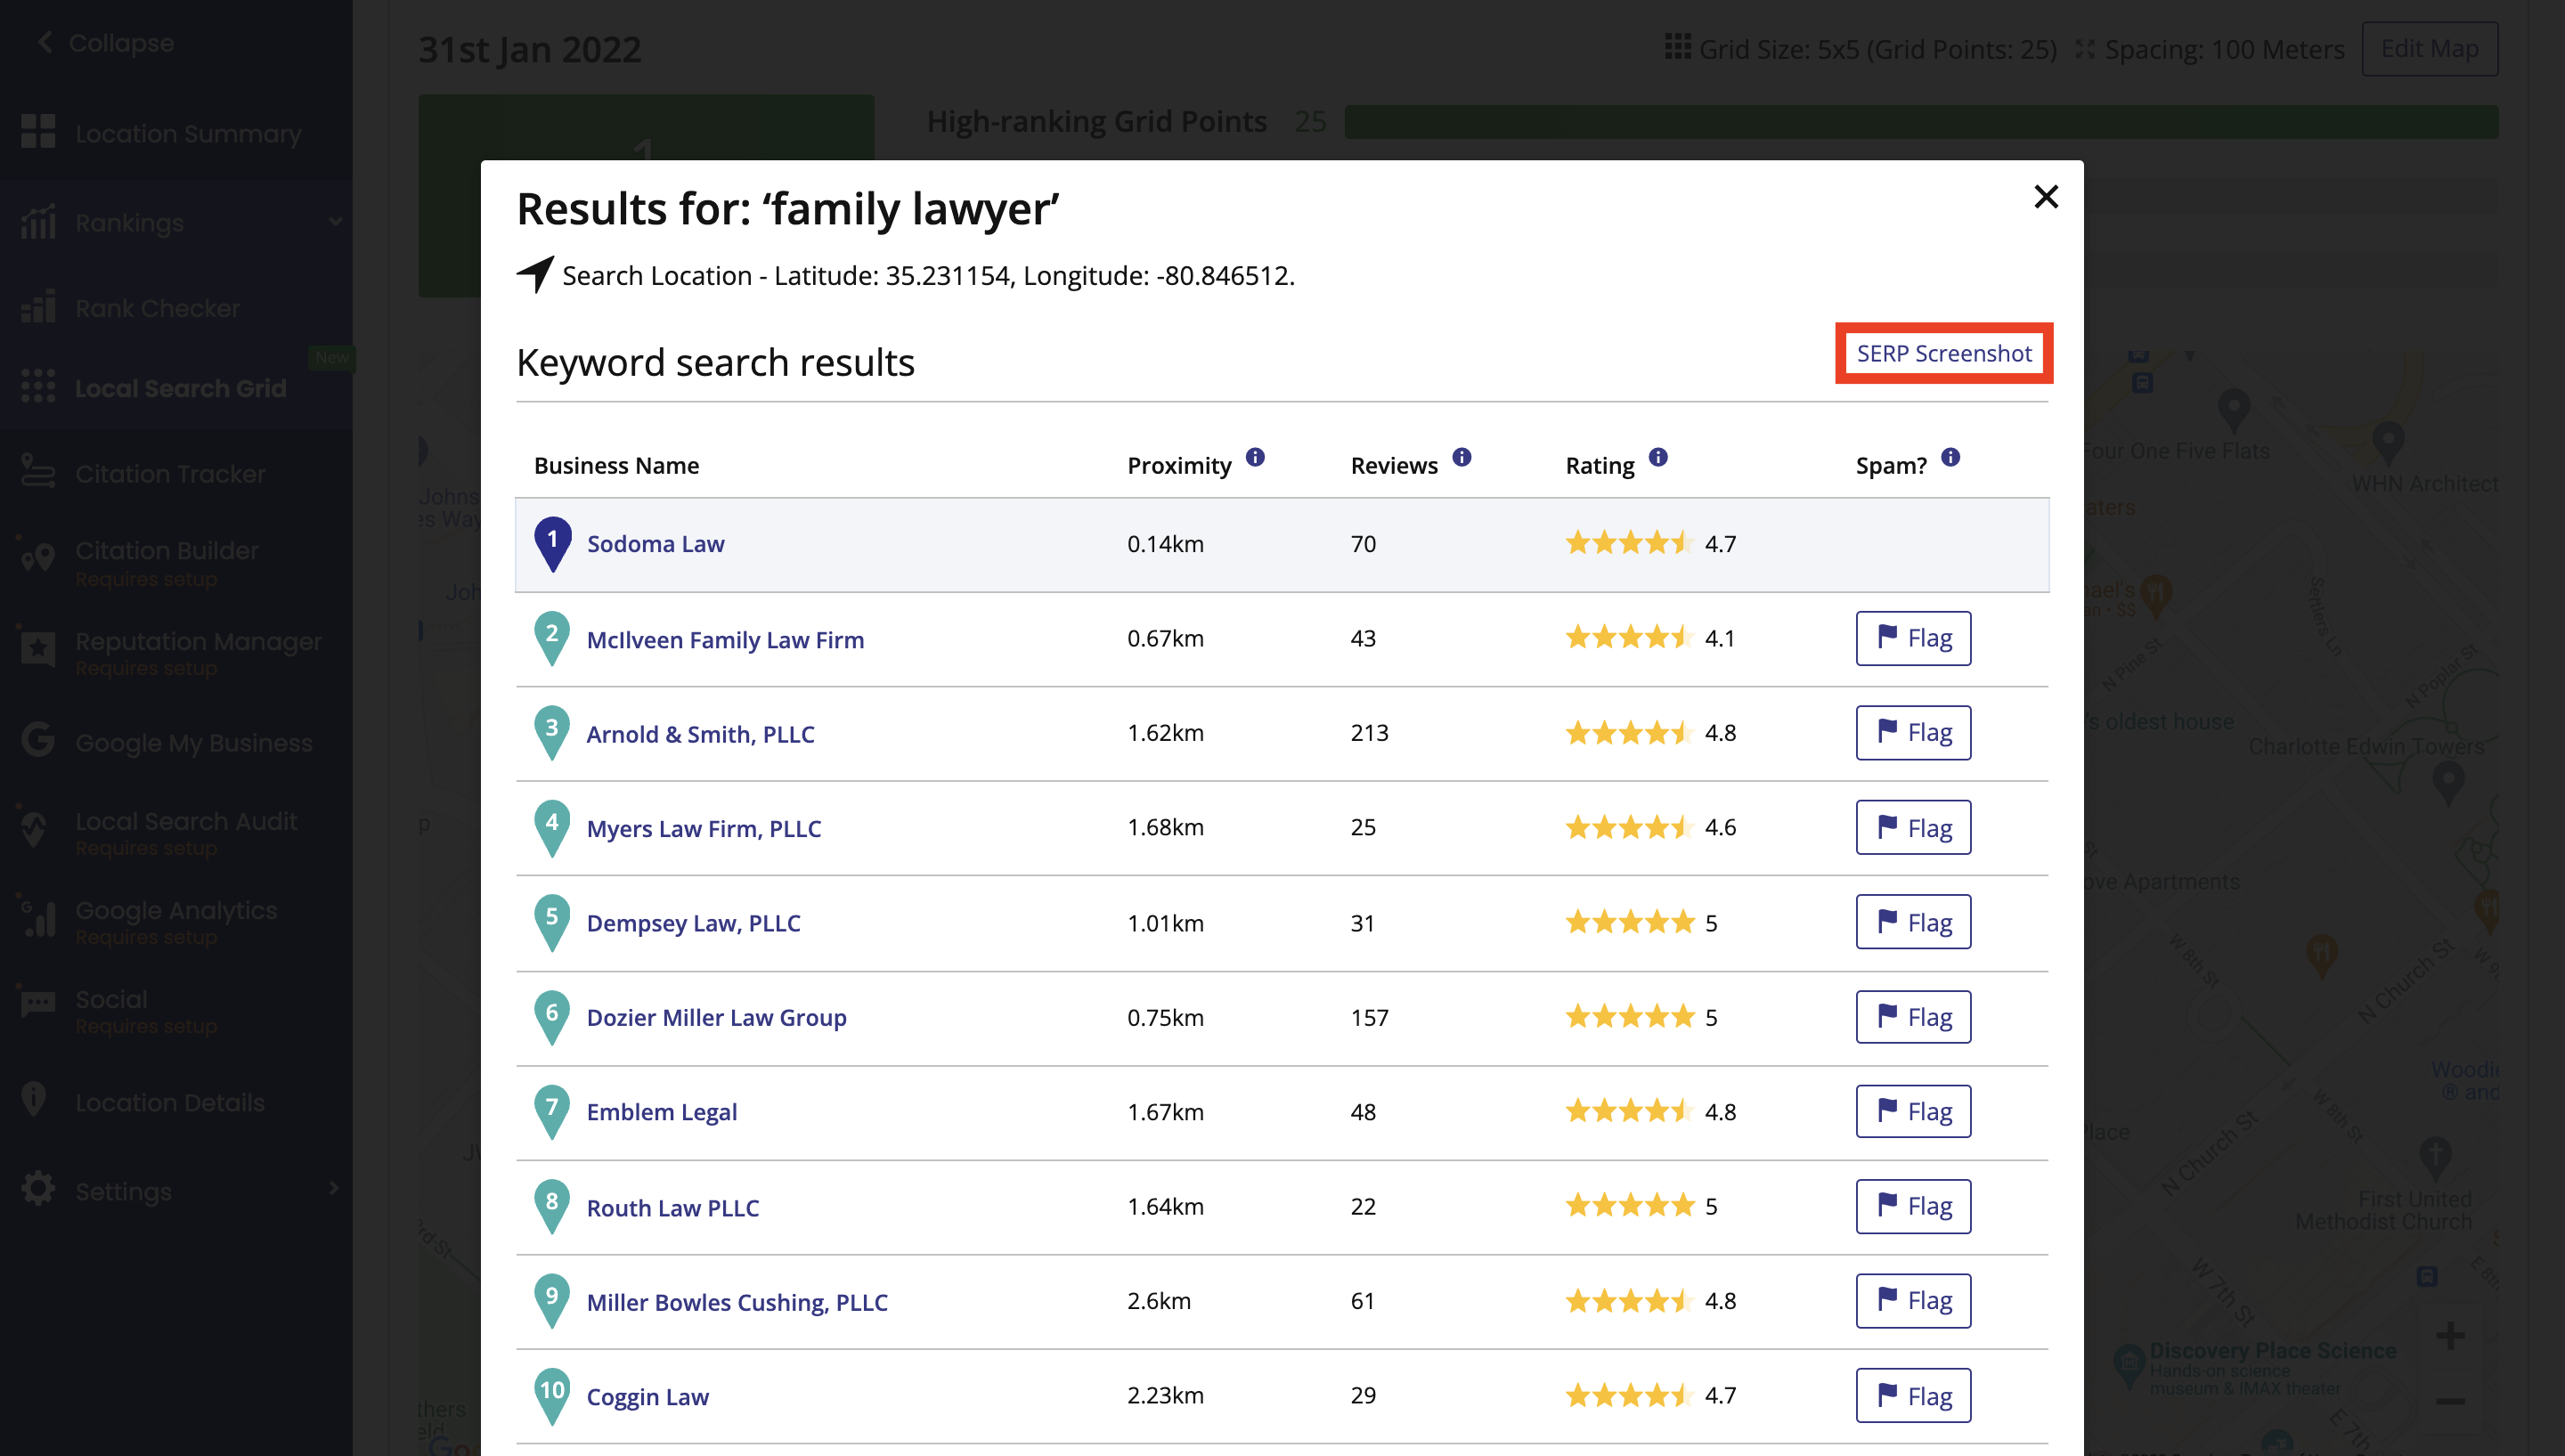Flag Emblem Legal as spam
2565x1456 pixels.
click(1912, 1111)
